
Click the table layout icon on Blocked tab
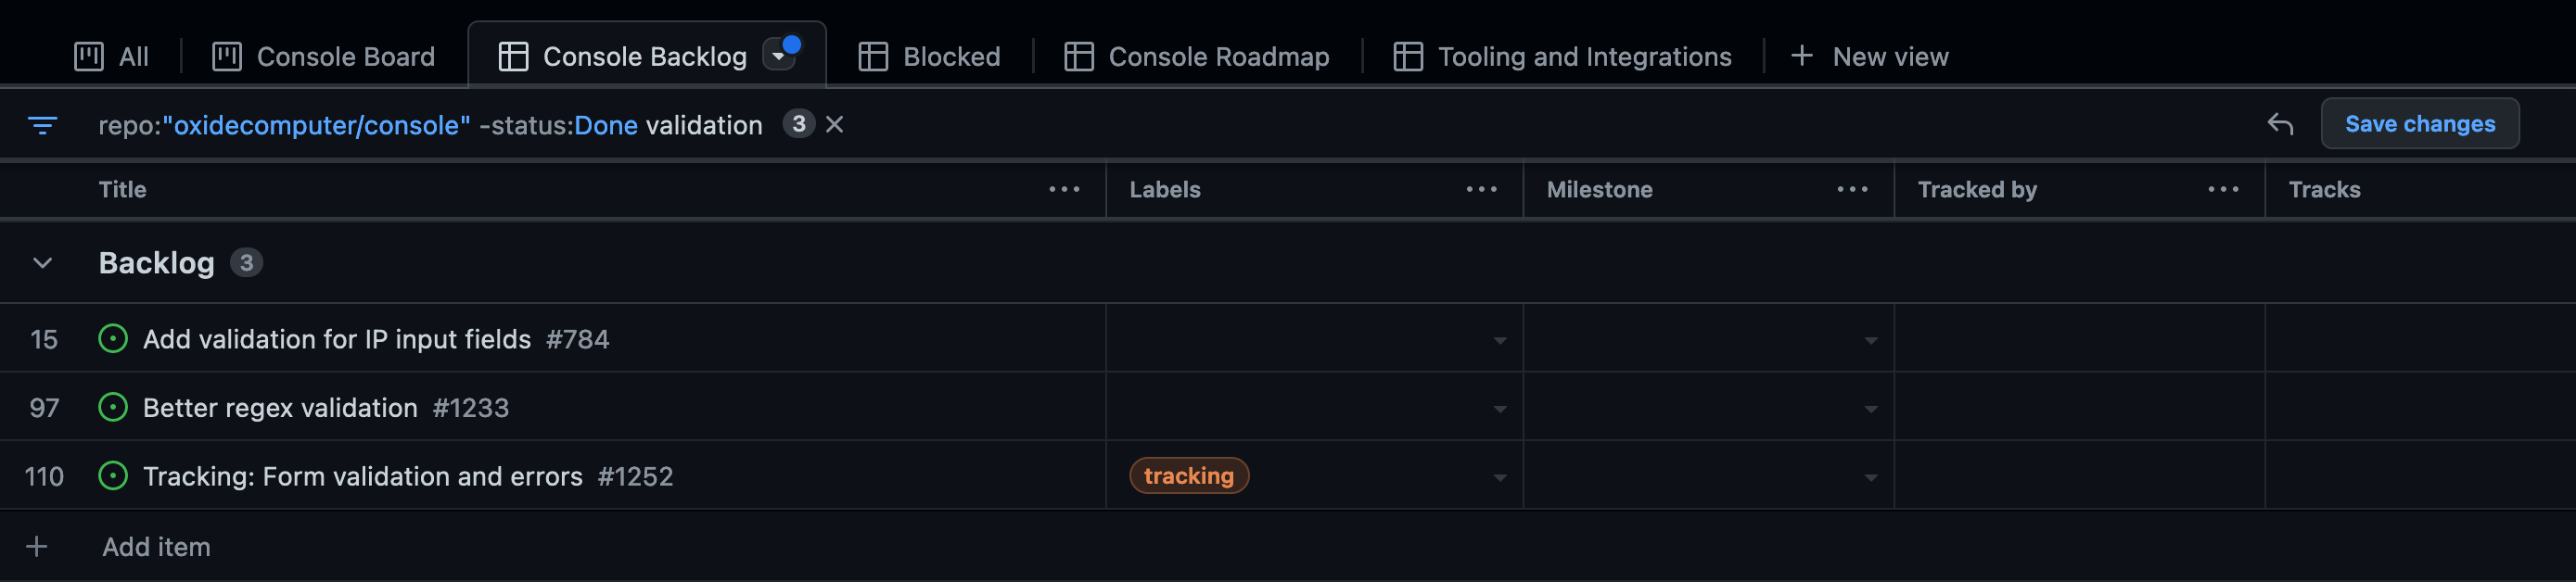pos(873,56)
